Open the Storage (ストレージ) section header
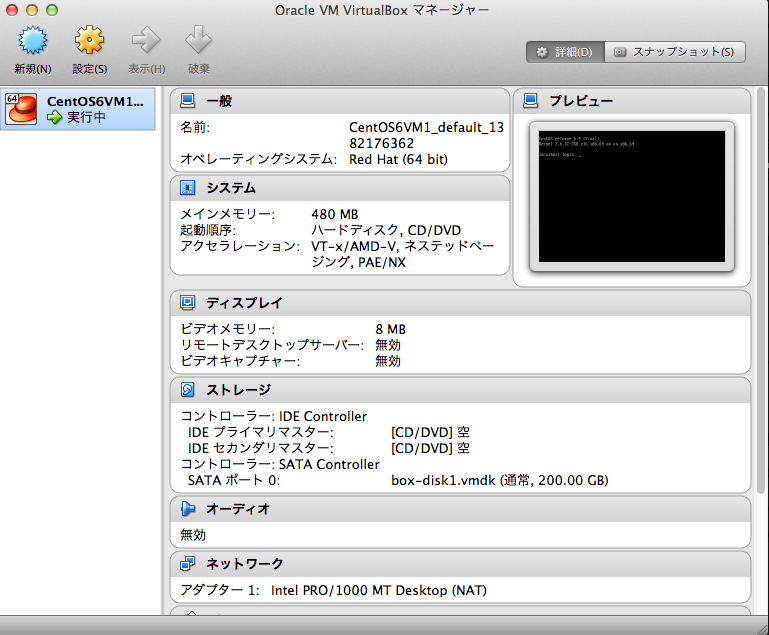769x635 pixels. [x=460, y=390]
